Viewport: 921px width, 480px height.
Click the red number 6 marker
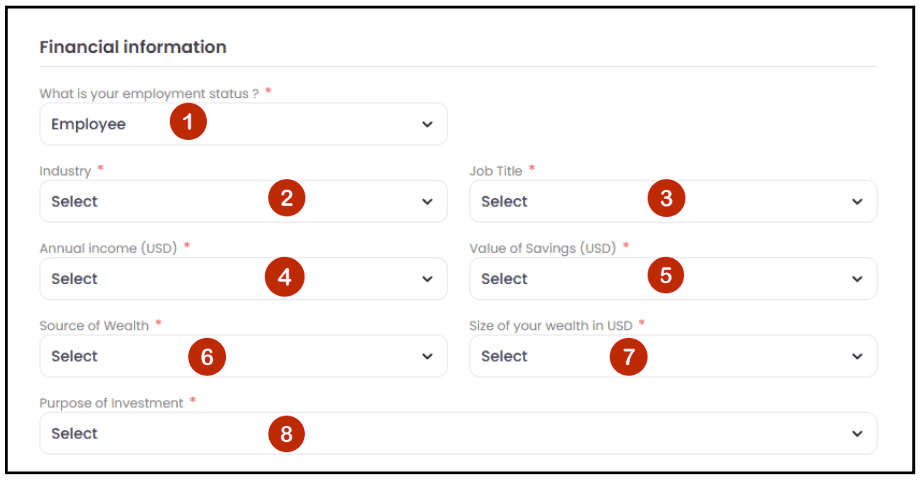tap(207, 357)
